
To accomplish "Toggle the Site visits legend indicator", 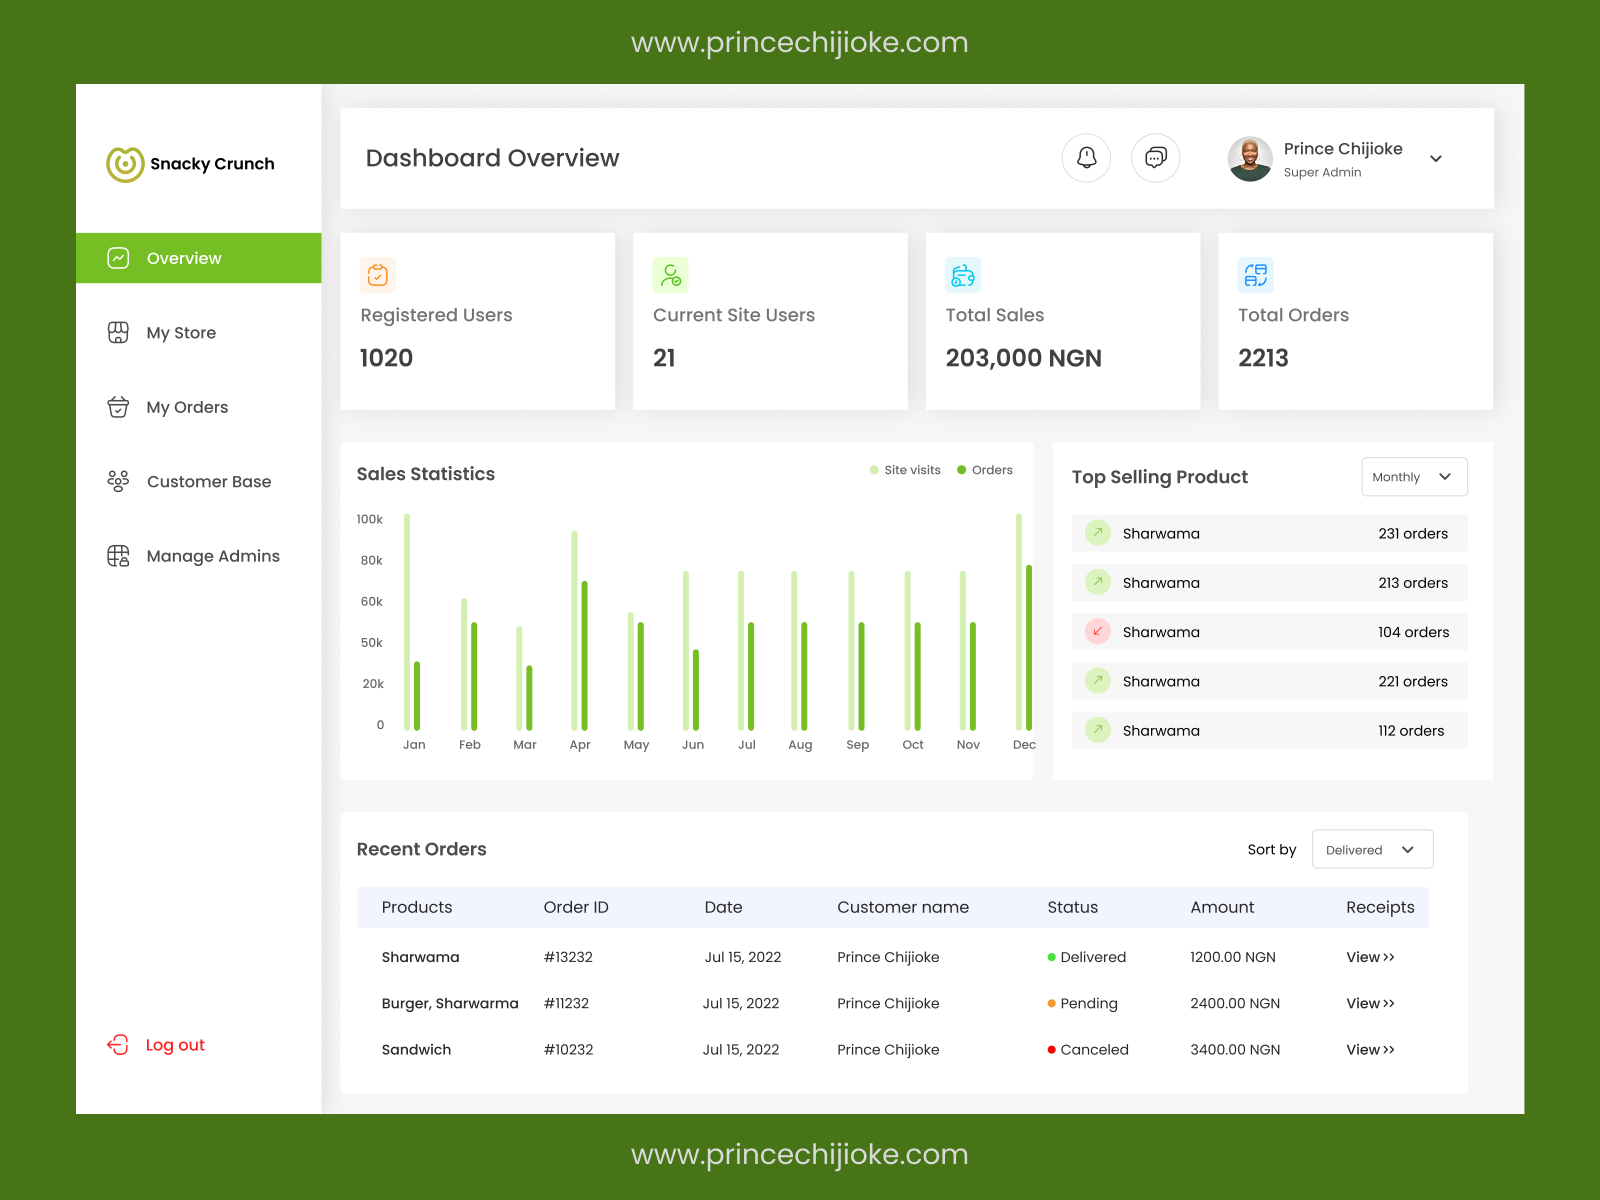I will (875, 469).
